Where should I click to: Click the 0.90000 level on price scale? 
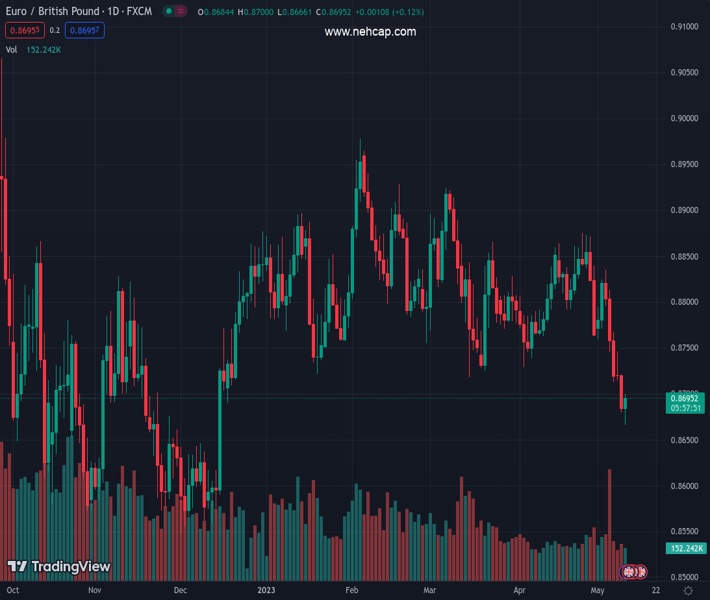click(685, 119)
